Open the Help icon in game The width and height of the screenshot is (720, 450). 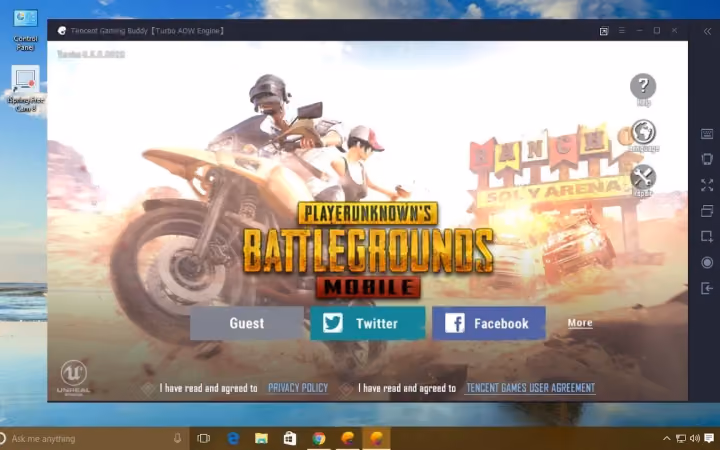[x=643, y=86]
